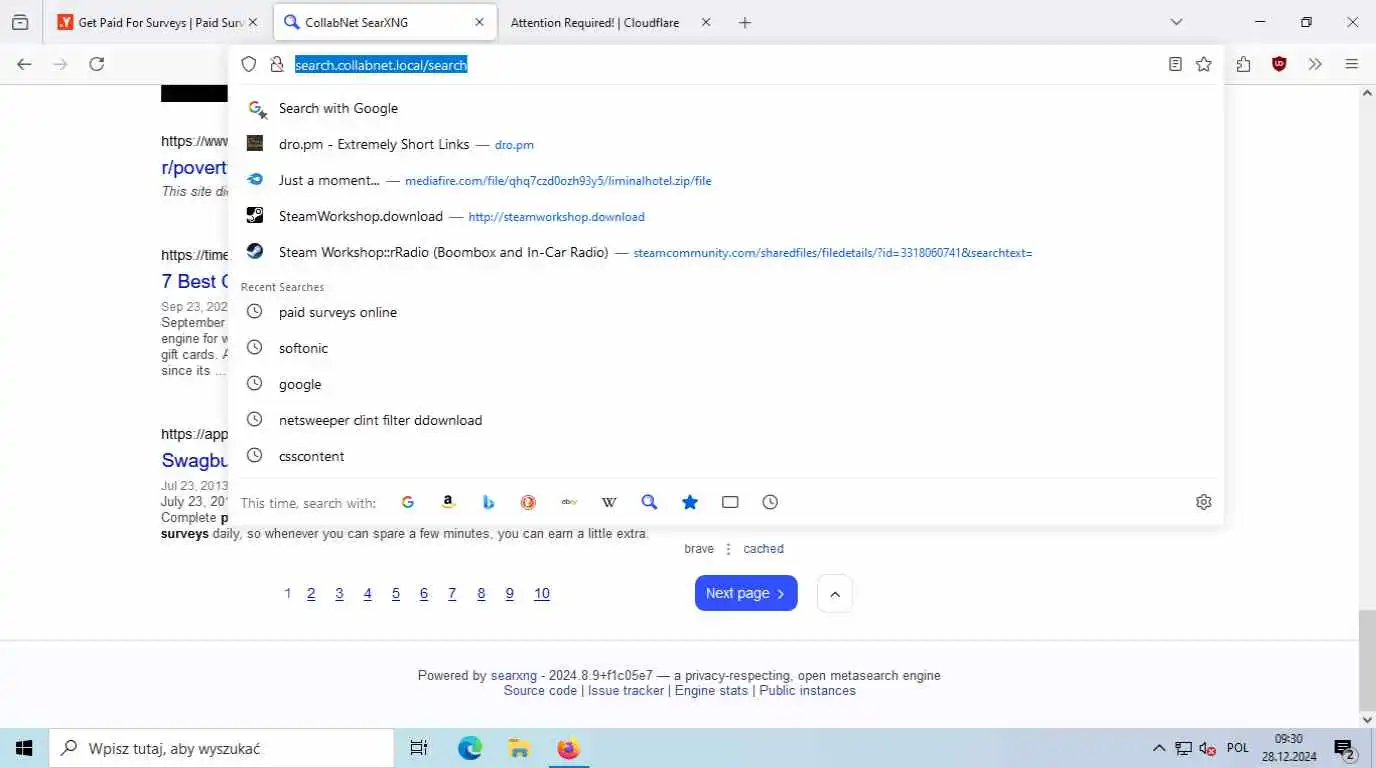Go back to previous page
The image size is (1376, 768).
(x=25, y=64)
